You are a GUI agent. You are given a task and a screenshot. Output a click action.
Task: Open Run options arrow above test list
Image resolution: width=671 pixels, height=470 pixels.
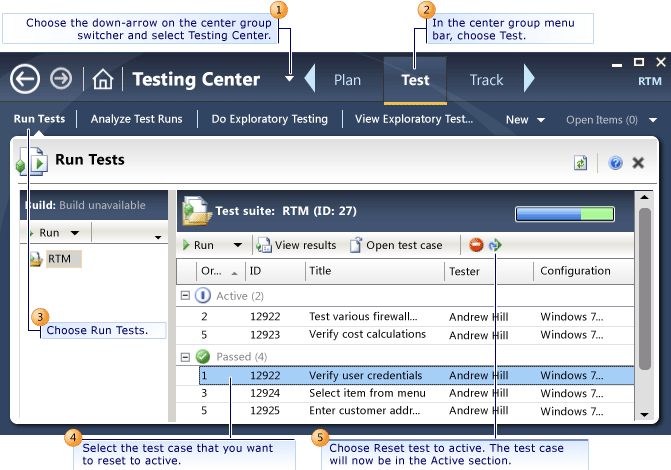coord(238,245)
